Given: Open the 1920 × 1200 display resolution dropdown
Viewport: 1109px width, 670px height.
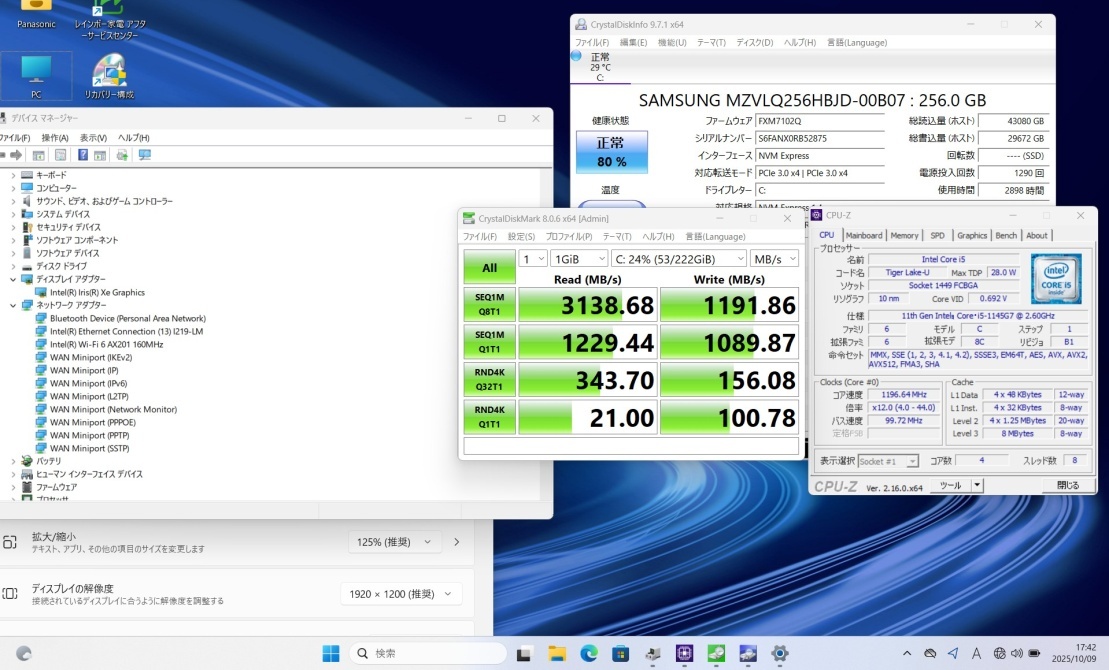Looking at the screenshot, I should pos(400,594).
